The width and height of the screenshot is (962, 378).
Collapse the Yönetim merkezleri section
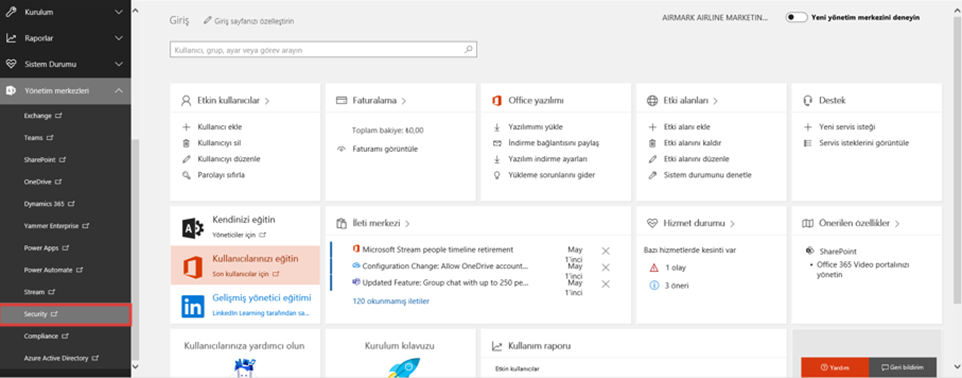pyautogui.click(x=119, y=91)
